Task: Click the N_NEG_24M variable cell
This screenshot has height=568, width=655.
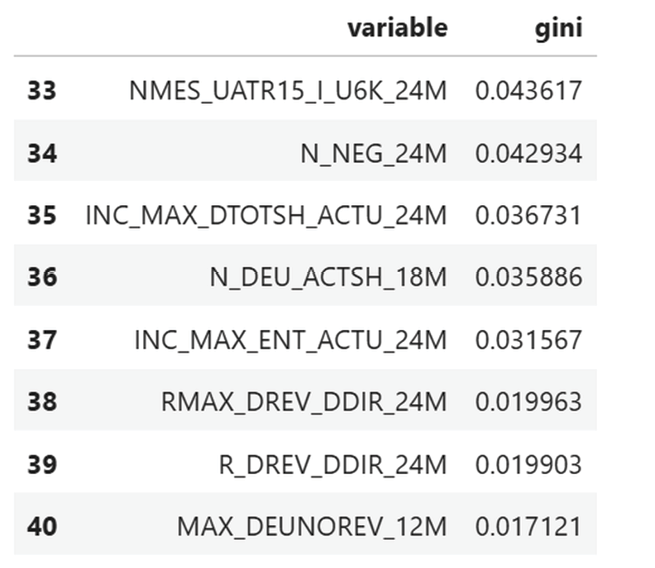Action: click(374, 153)
